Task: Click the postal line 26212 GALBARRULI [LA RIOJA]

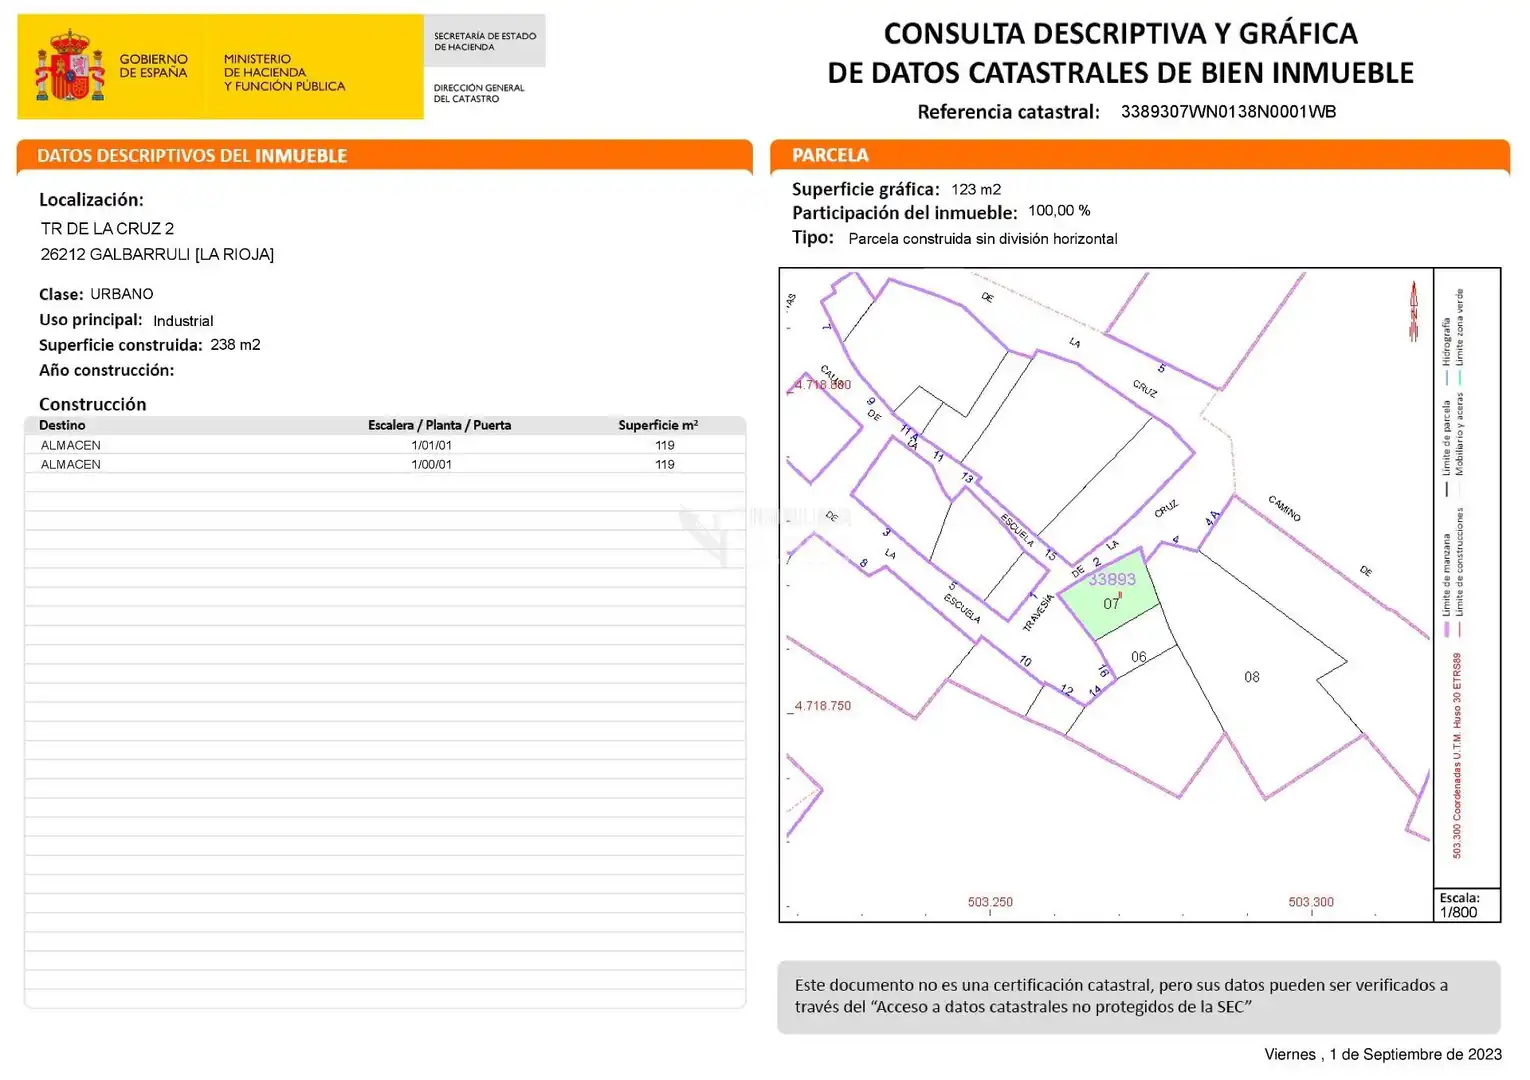Action: point(157,254)
